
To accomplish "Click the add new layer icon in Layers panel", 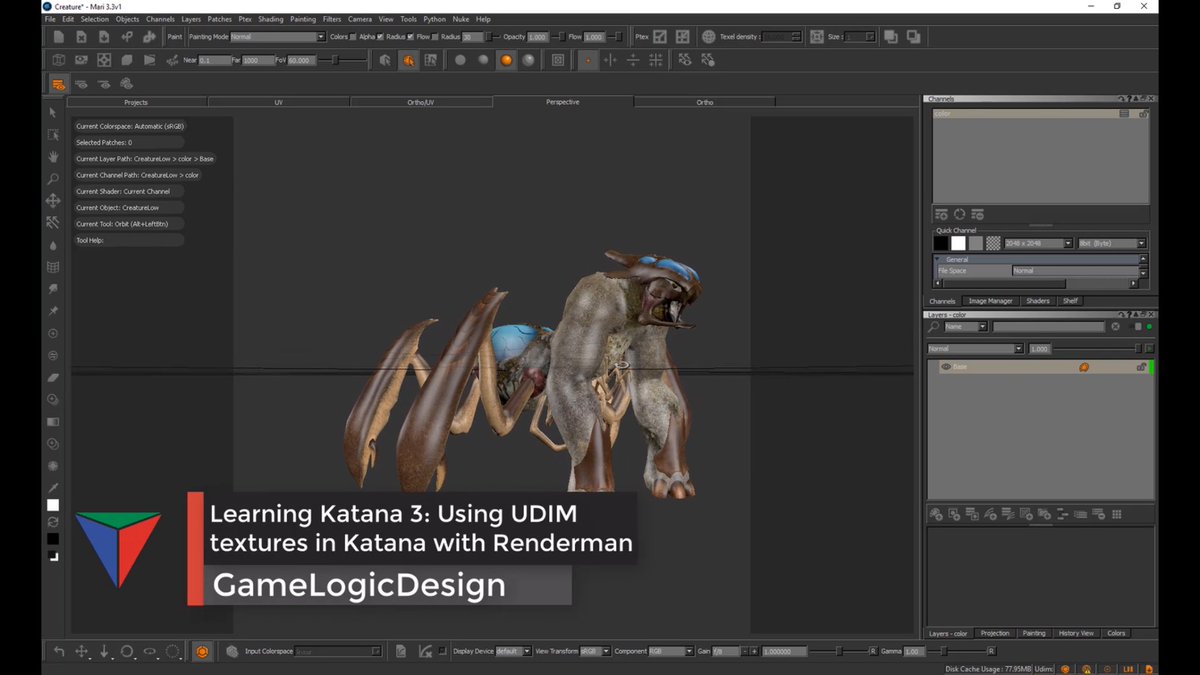I will pyautogui.click(x=937, y=514).
